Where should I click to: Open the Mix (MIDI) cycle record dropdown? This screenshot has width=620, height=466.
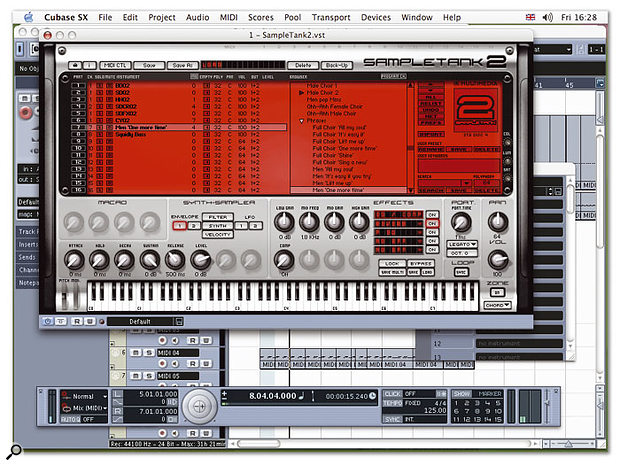(84, 408)
